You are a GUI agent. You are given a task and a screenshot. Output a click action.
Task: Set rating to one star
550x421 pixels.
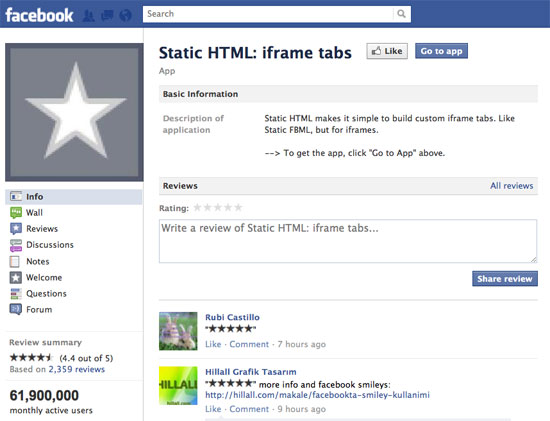pyautogui.click(x=197, y=208)
